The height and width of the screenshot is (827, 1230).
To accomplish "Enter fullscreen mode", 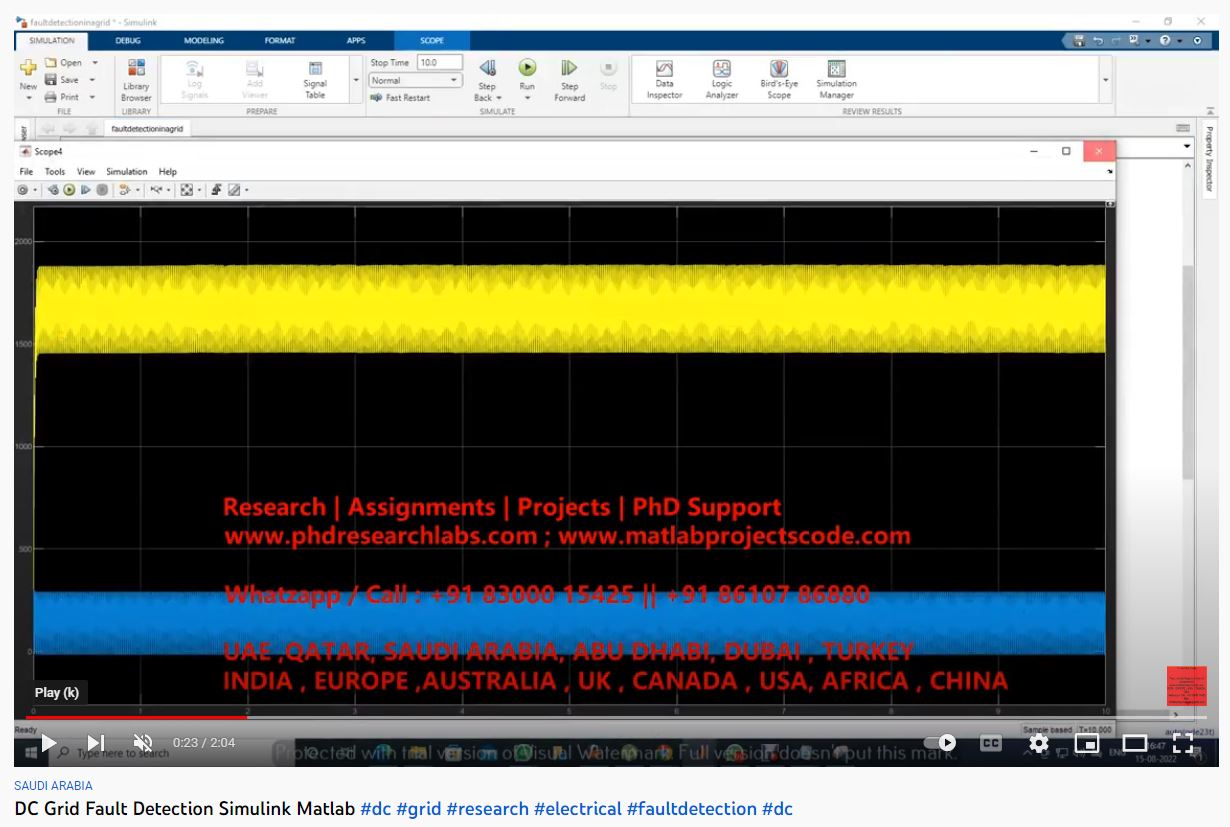I will point(1183,743).
